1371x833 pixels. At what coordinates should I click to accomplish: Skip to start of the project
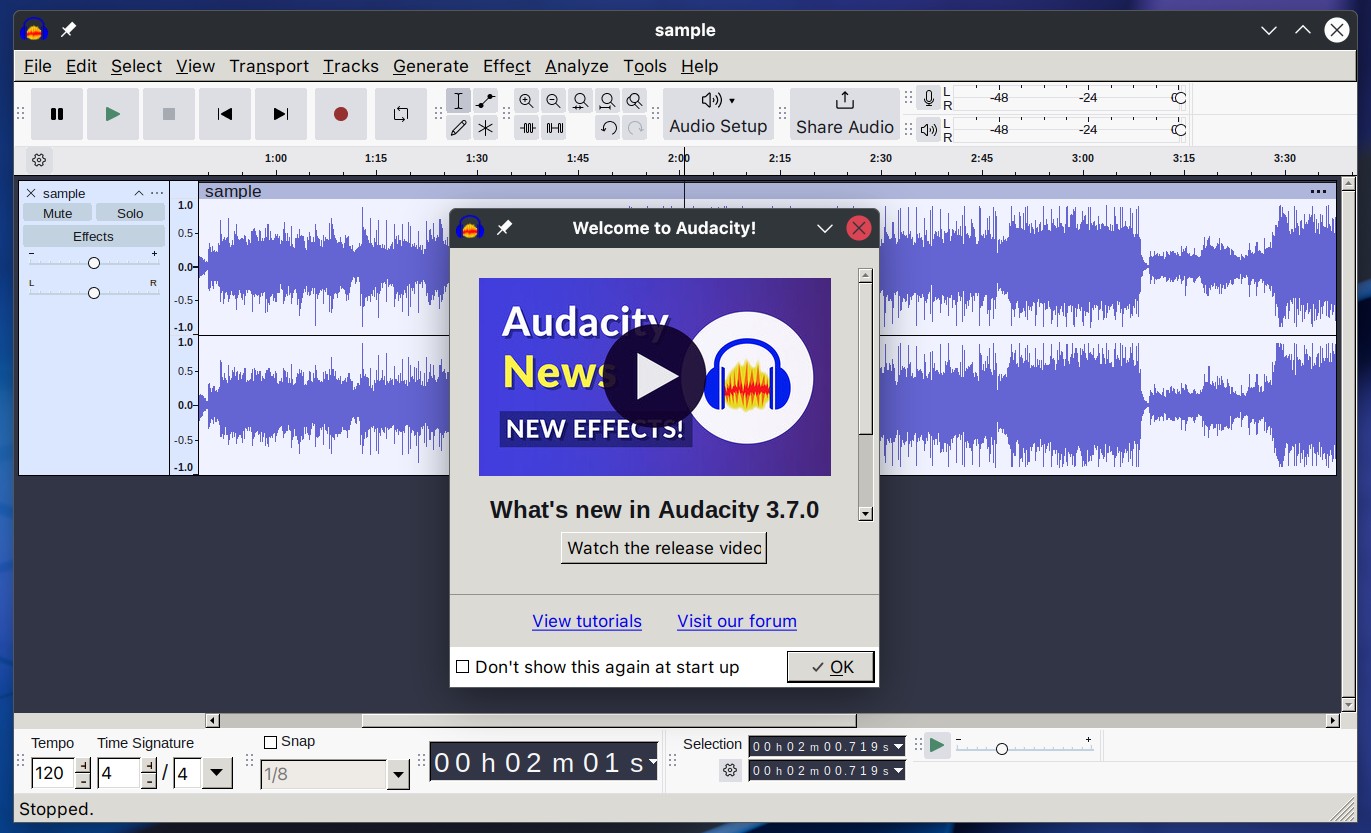pyautogui.click(x=225, y=114)
